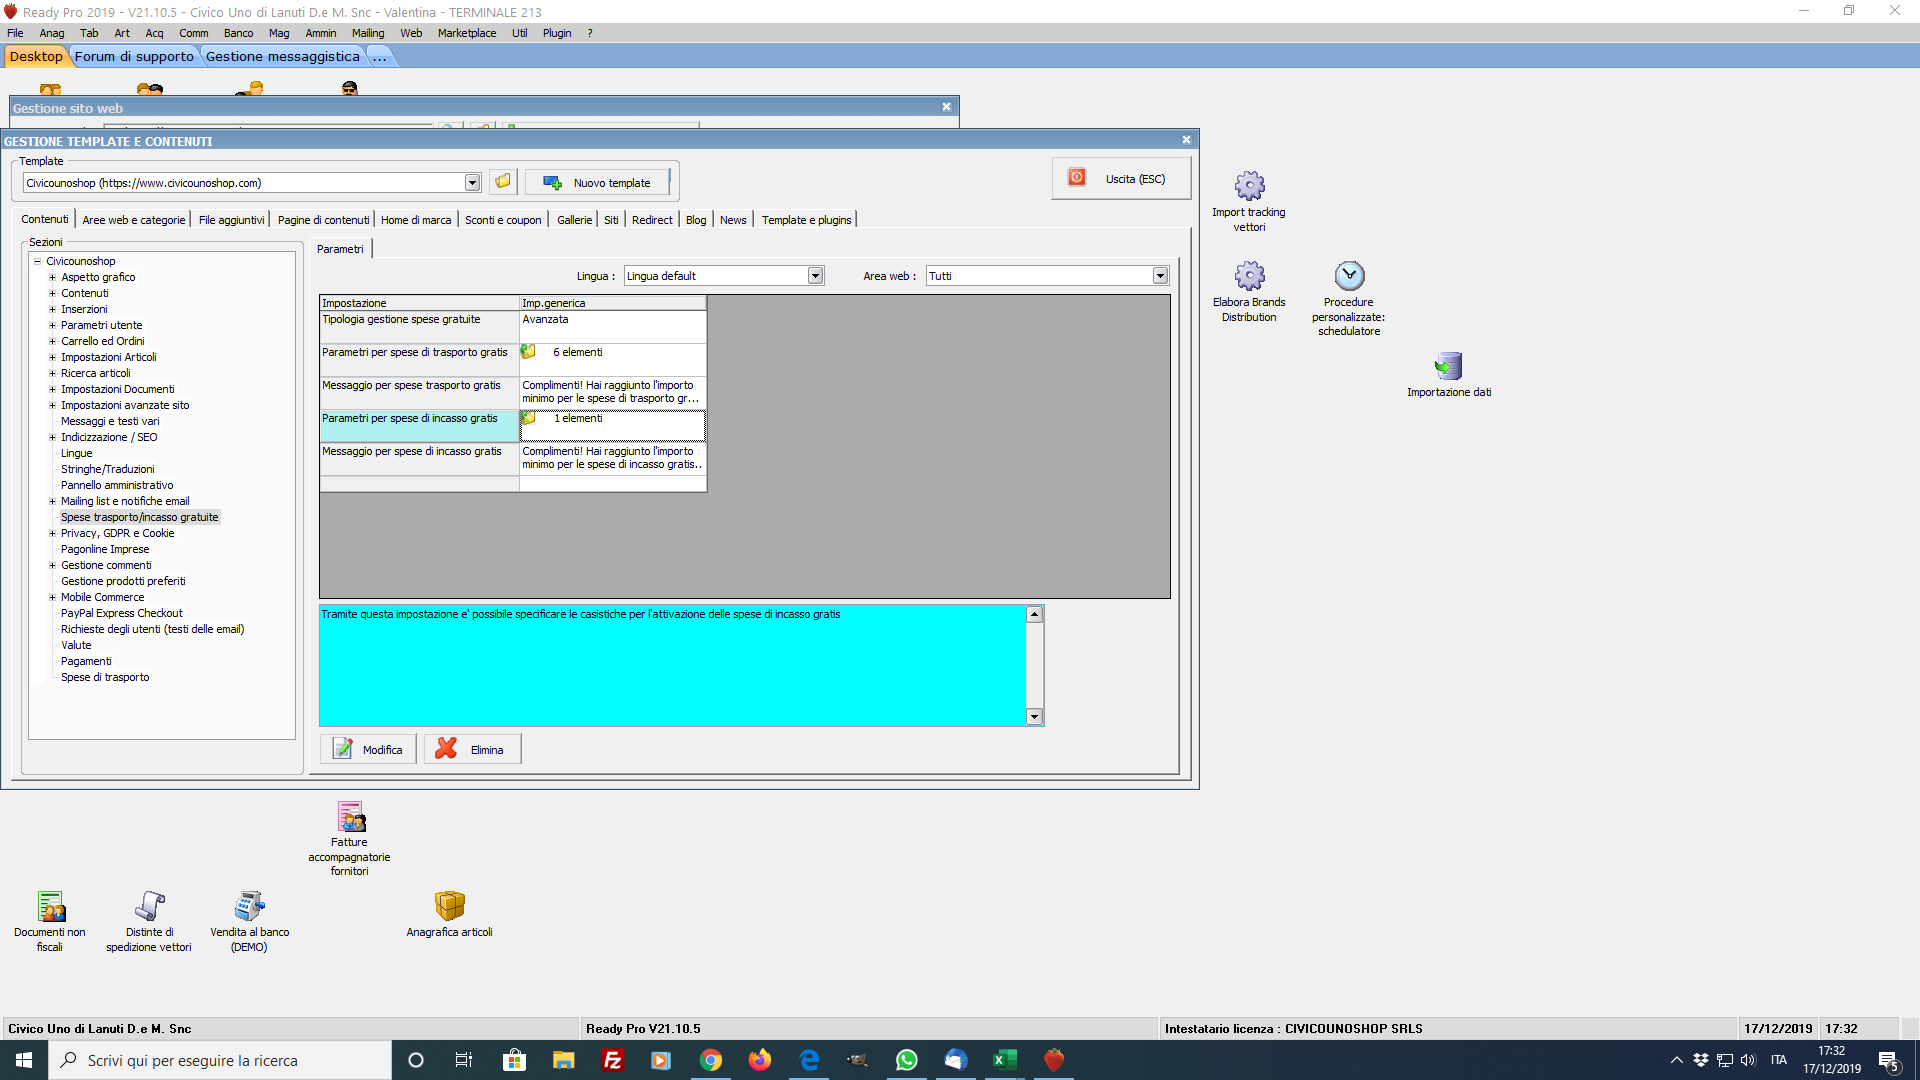The image size is (1920, 1080).
Task: Select Tipologia gestione spese gratuite row
Action: click(x=513, y=327)
